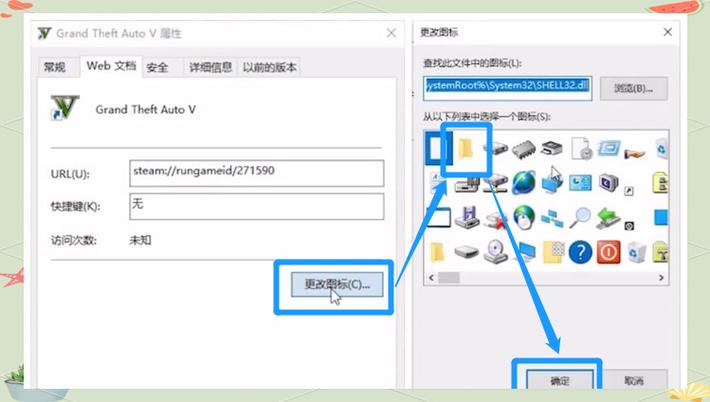710x402 pixels.
Task: Click the 取消 button
Action: pos(633,380)
